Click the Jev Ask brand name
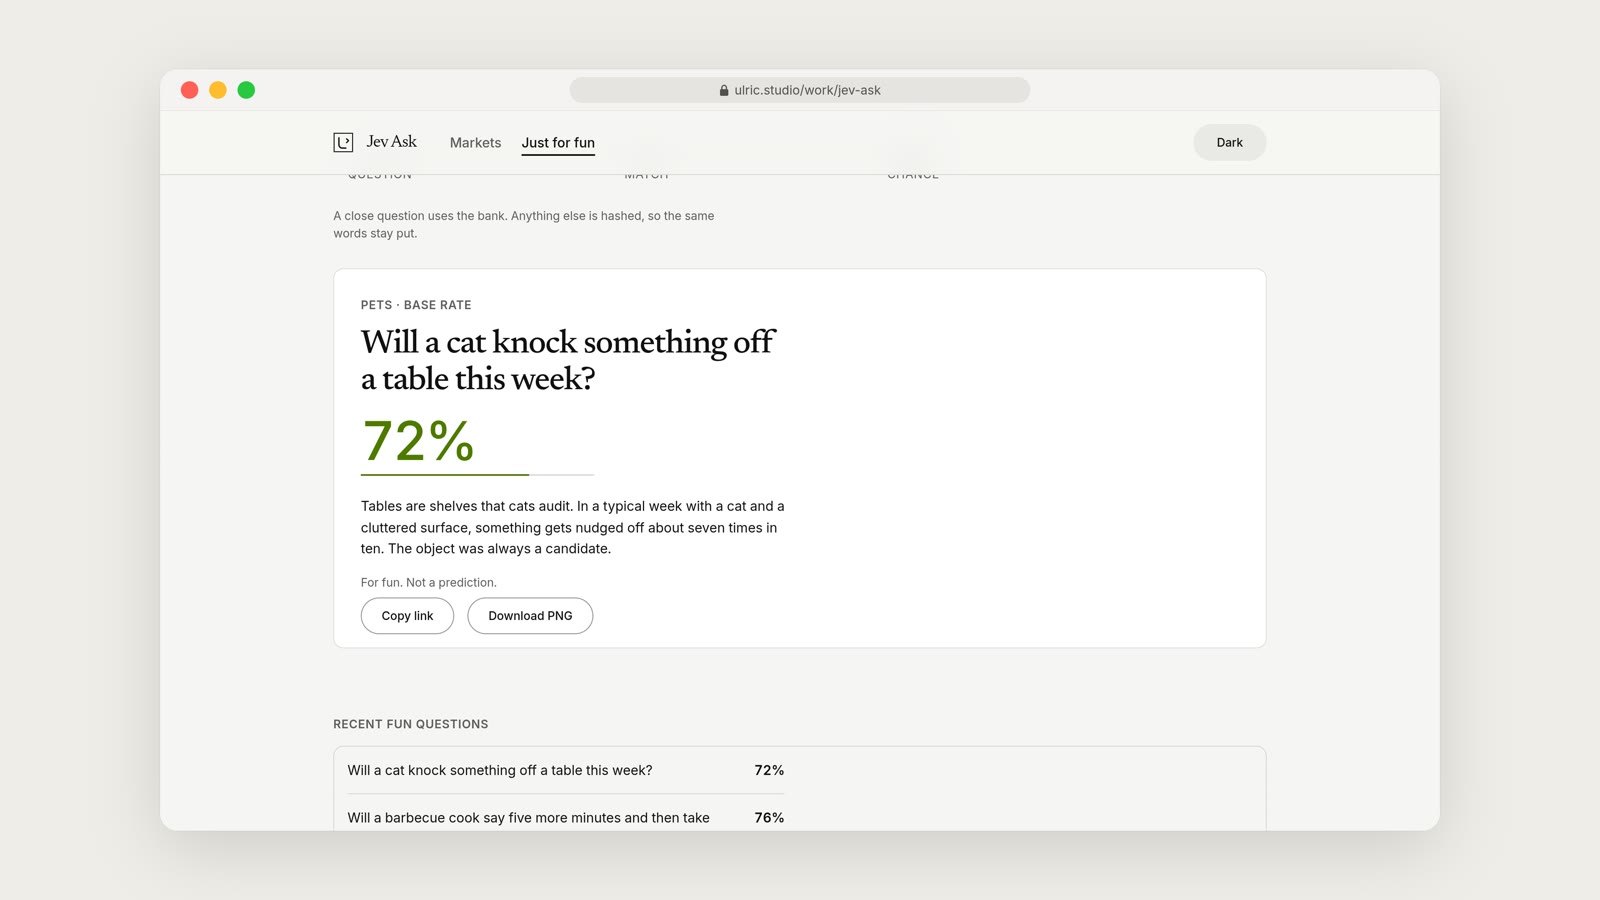 point(392,142)
